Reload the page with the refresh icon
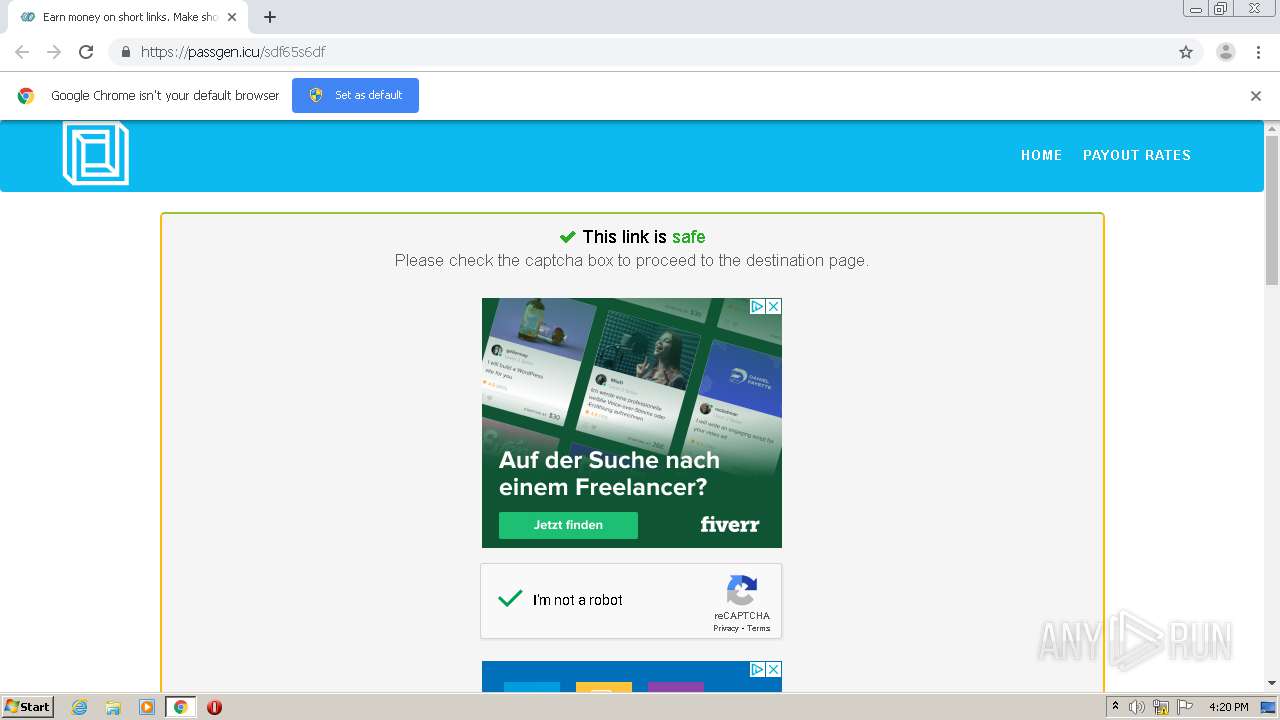Image resolution: width=1280 pixels, height=720 pixels. point(86,52)
